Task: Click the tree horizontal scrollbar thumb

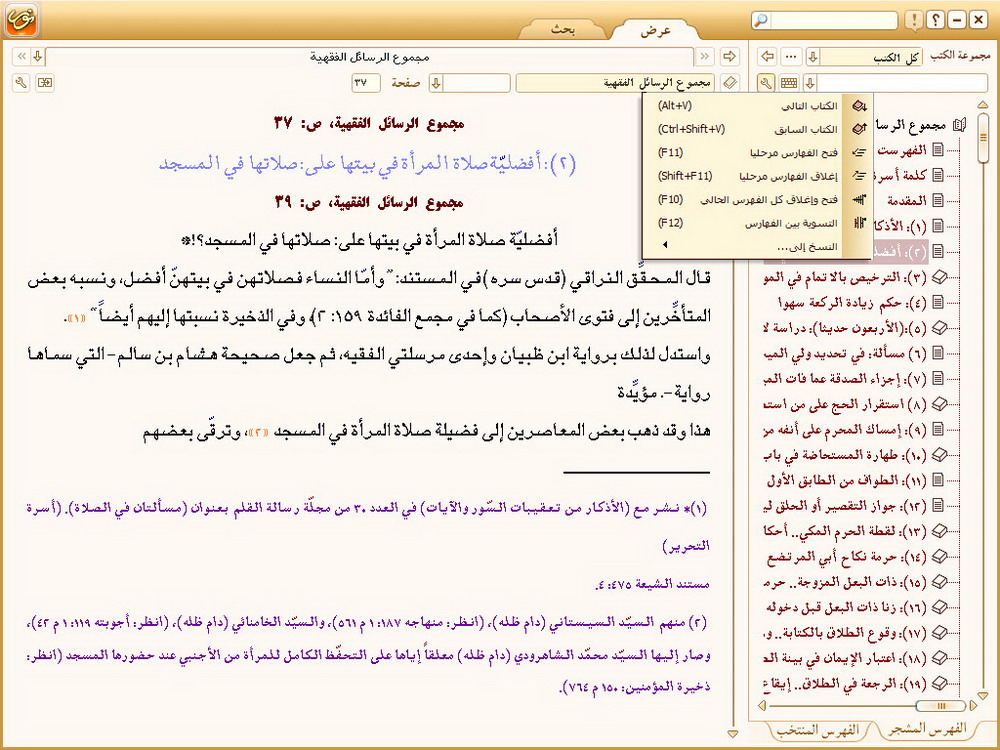Action: click(940, 705)
